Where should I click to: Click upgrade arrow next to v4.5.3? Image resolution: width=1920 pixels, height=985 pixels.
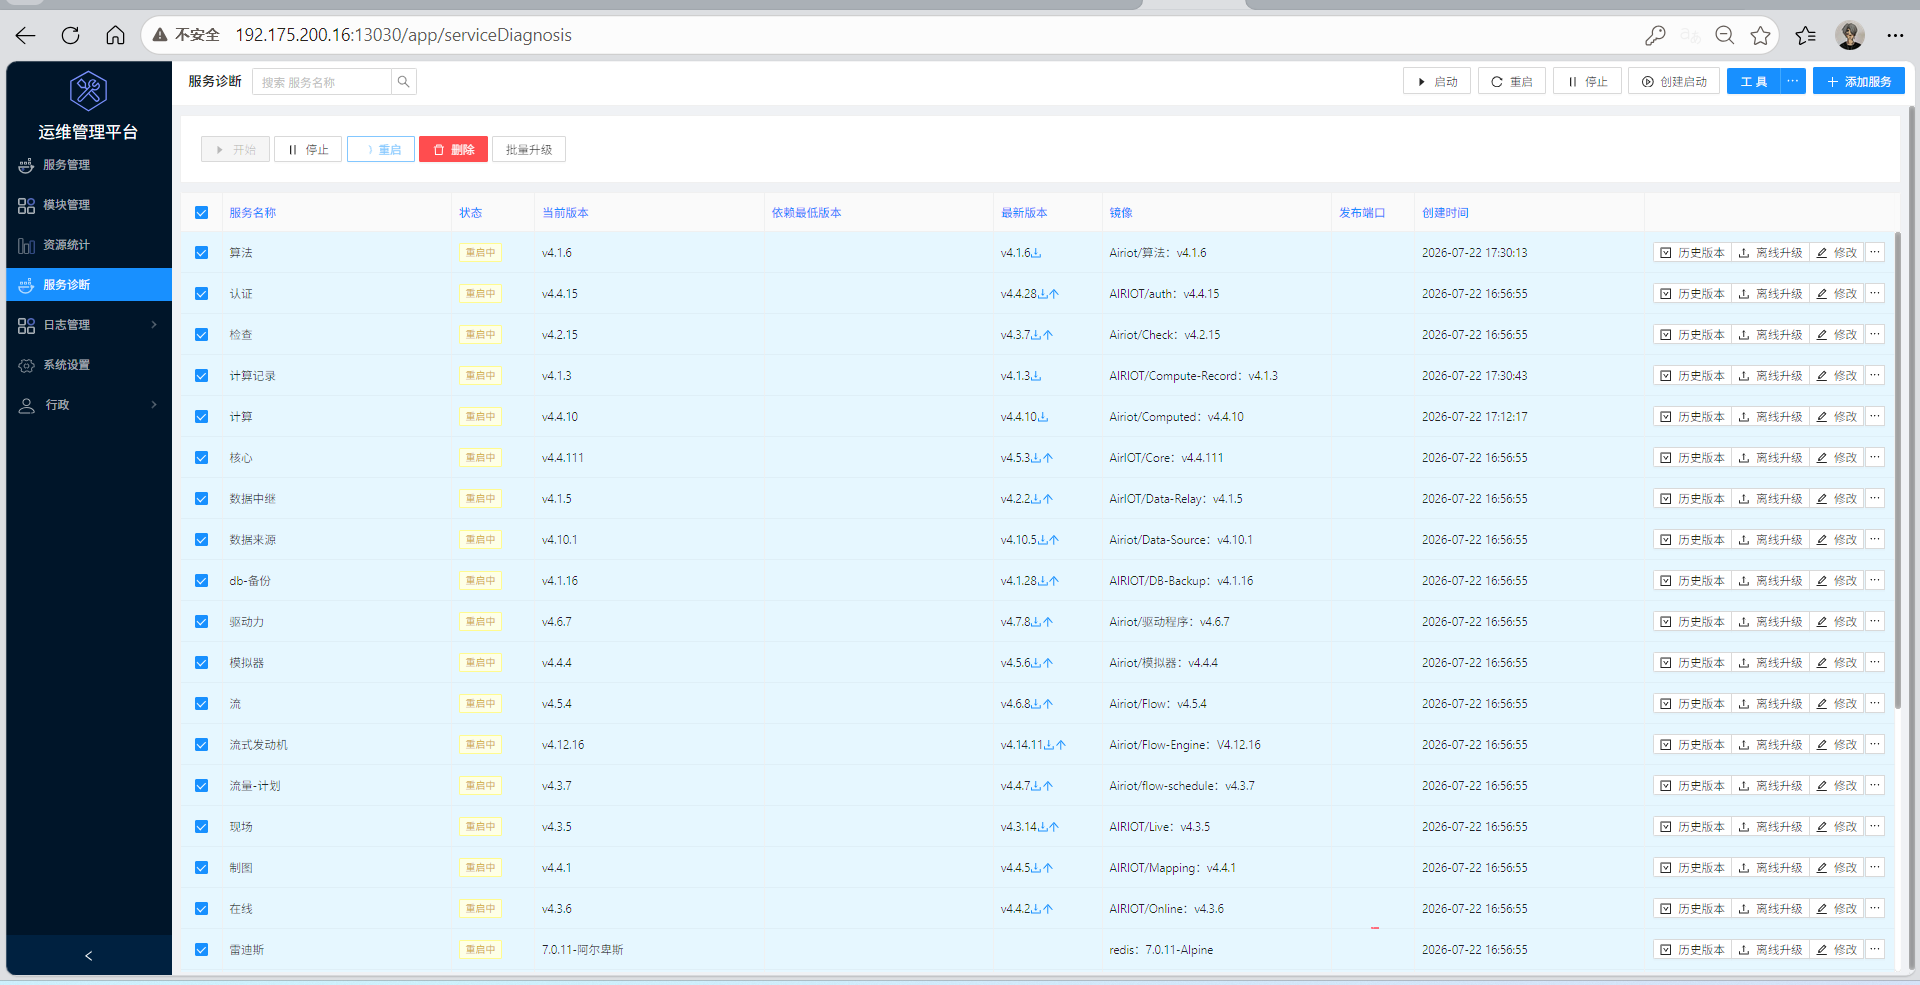[x=1048, y=458]
